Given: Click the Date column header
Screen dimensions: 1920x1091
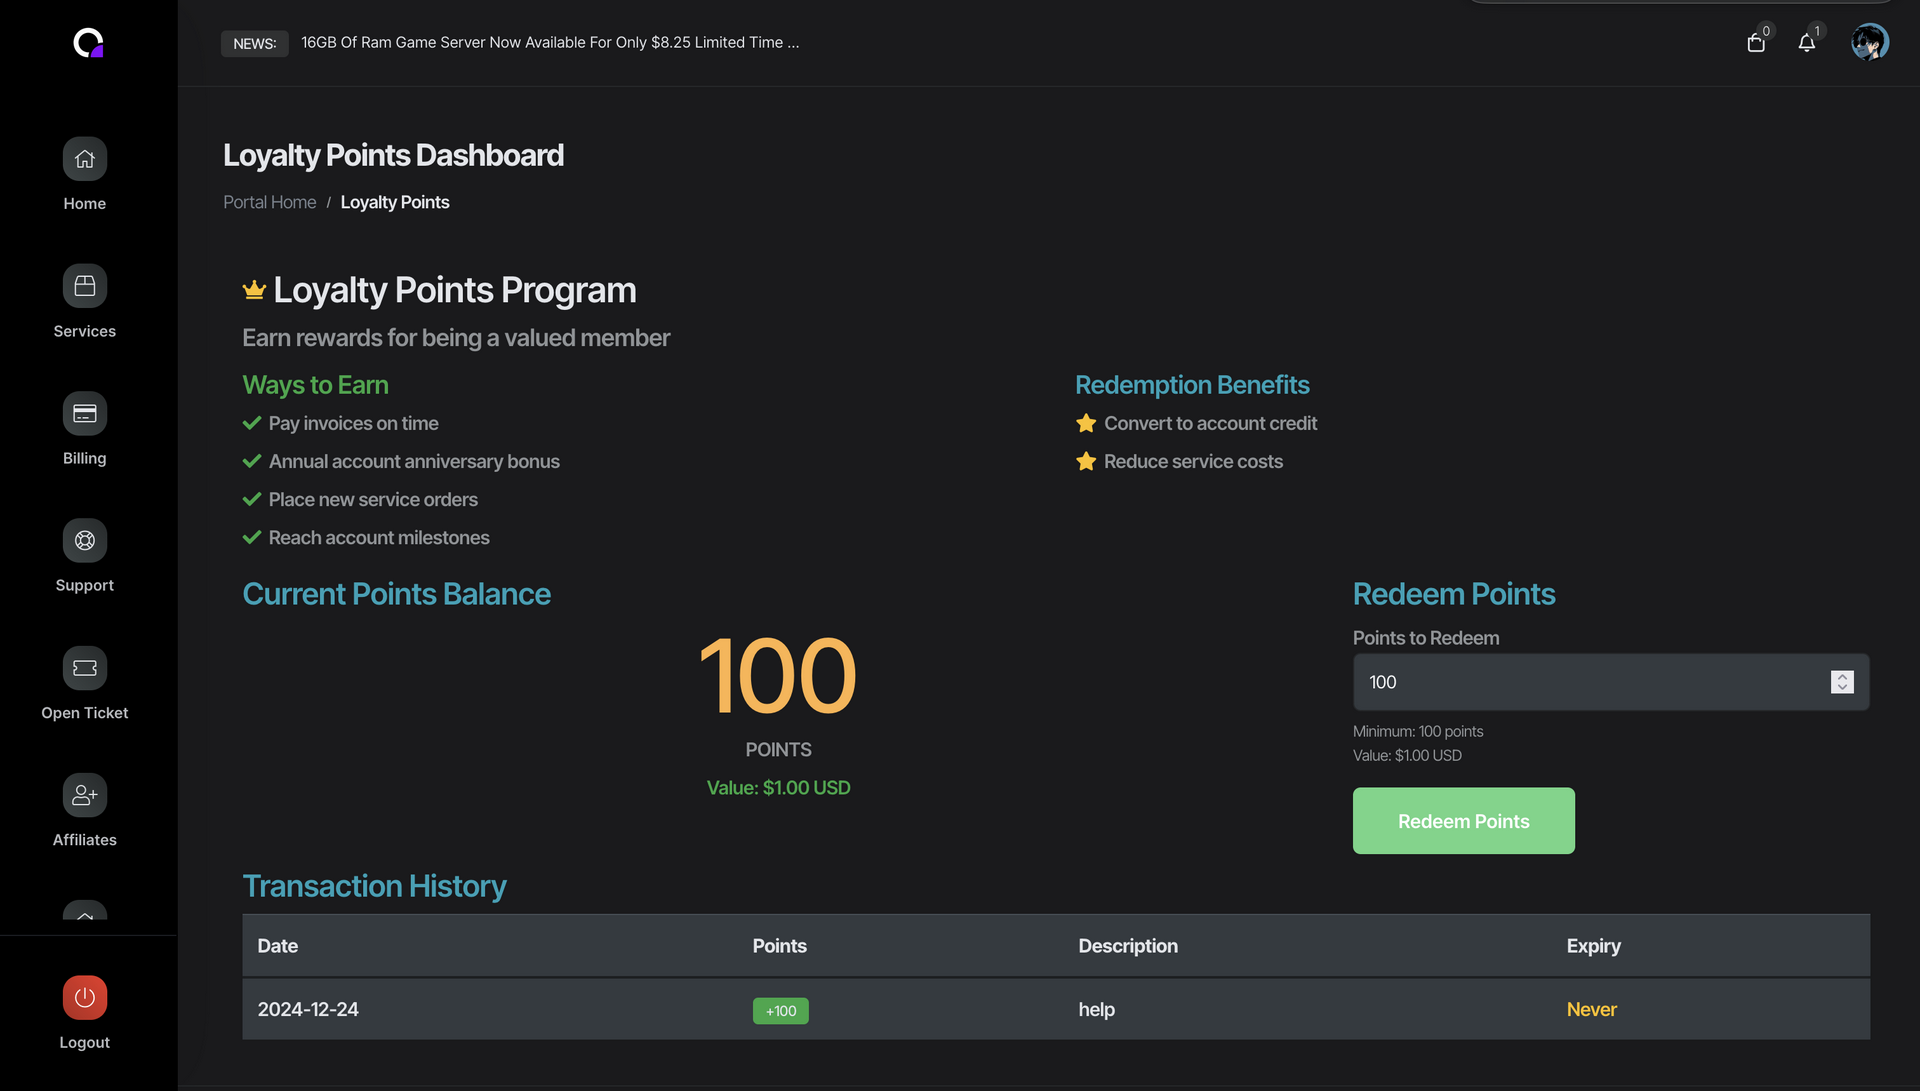Looking at the screenshot, I should (278, 946).
